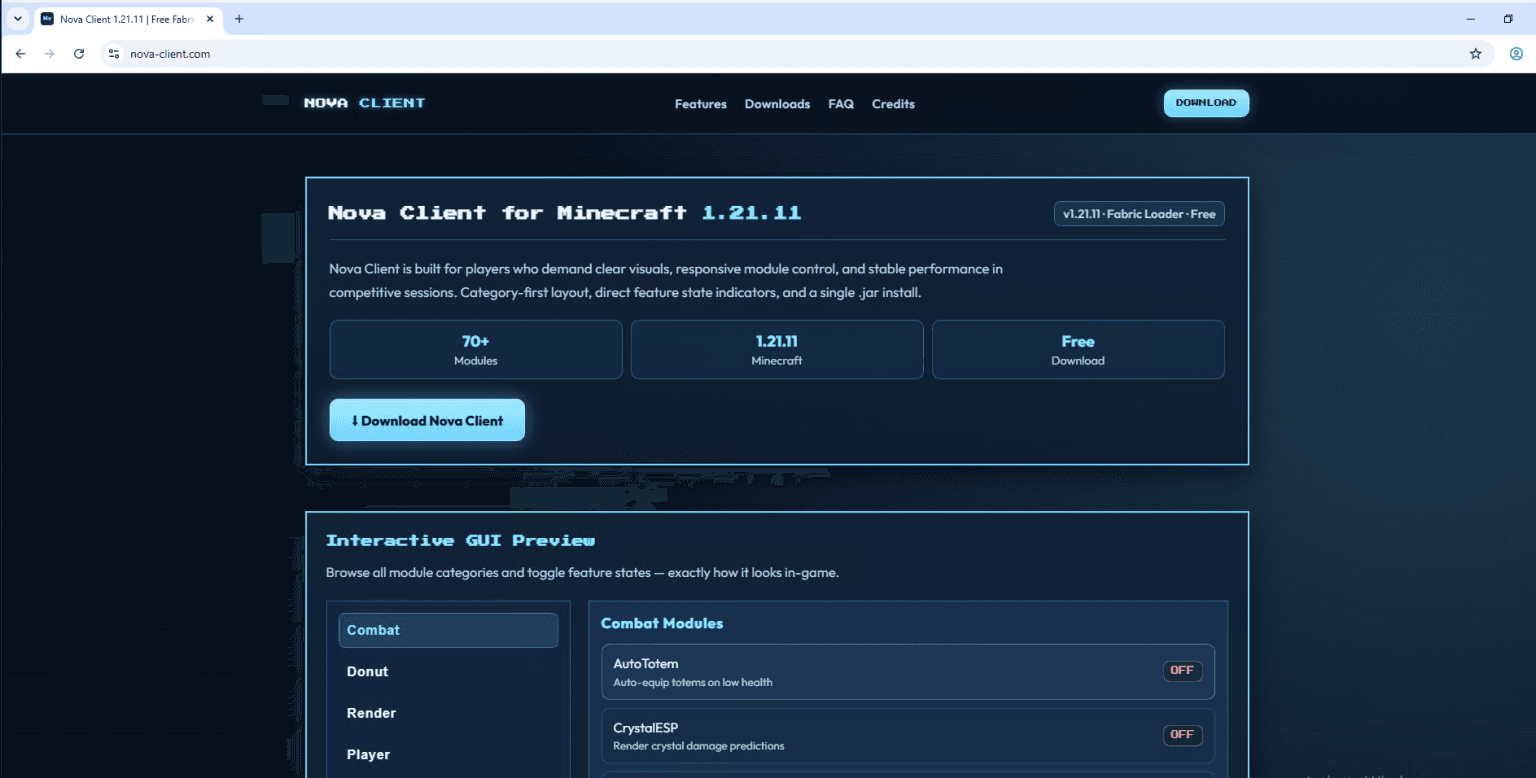Reload the nova-client.com page
The image size is (1536, 778).
coord(79,54)
